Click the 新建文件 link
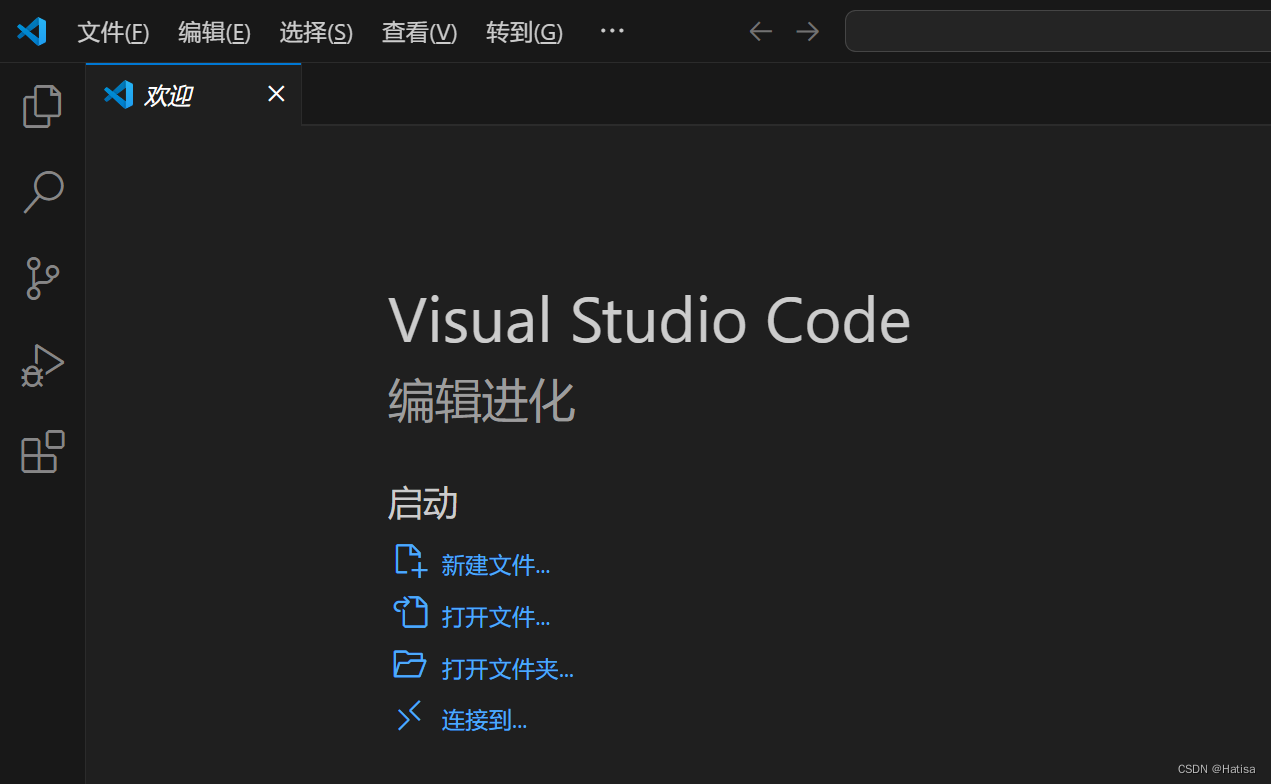 [495, 565]
